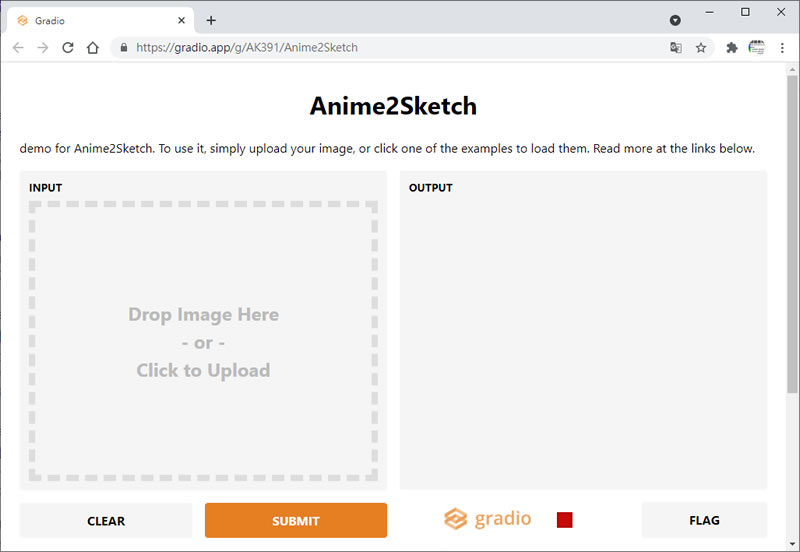This screenshot has height=552, width=800.
Task: Click the Anime2Sketch heading
Action: tap(393, 106)
